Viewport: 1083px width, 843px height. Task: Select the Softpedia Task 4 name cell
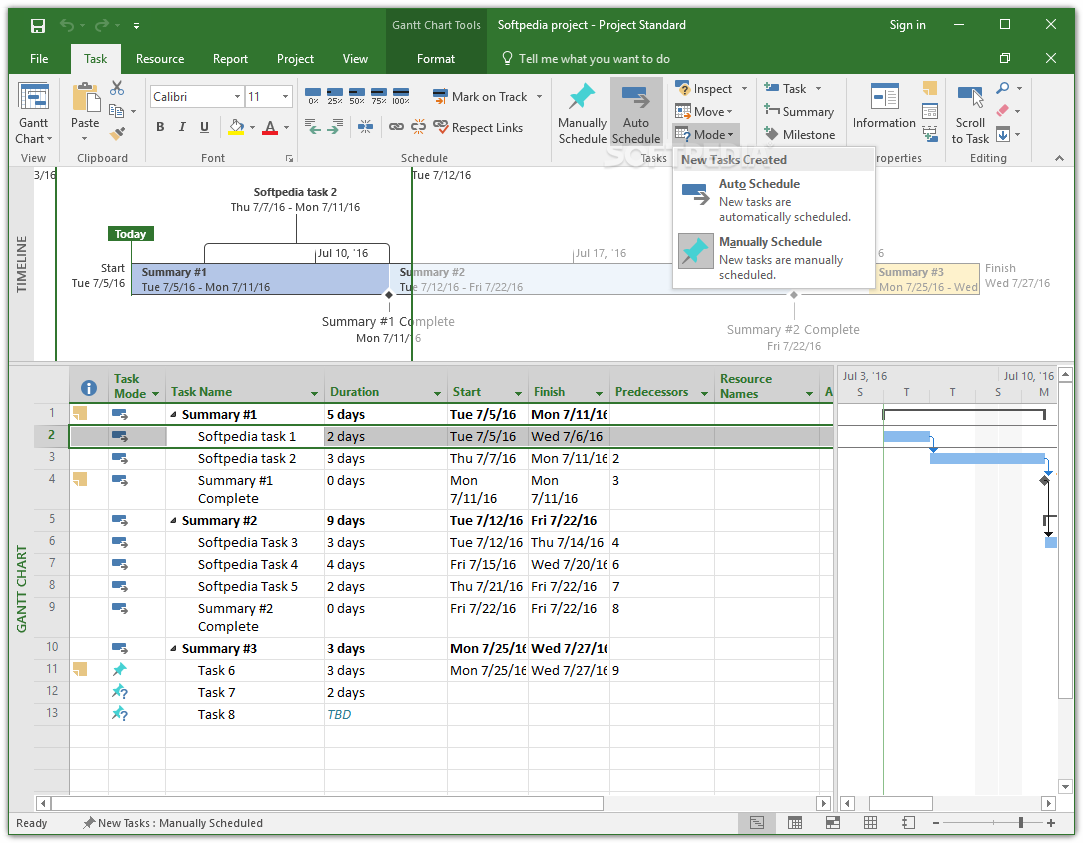pyautogui.click(x=245, y=565)
